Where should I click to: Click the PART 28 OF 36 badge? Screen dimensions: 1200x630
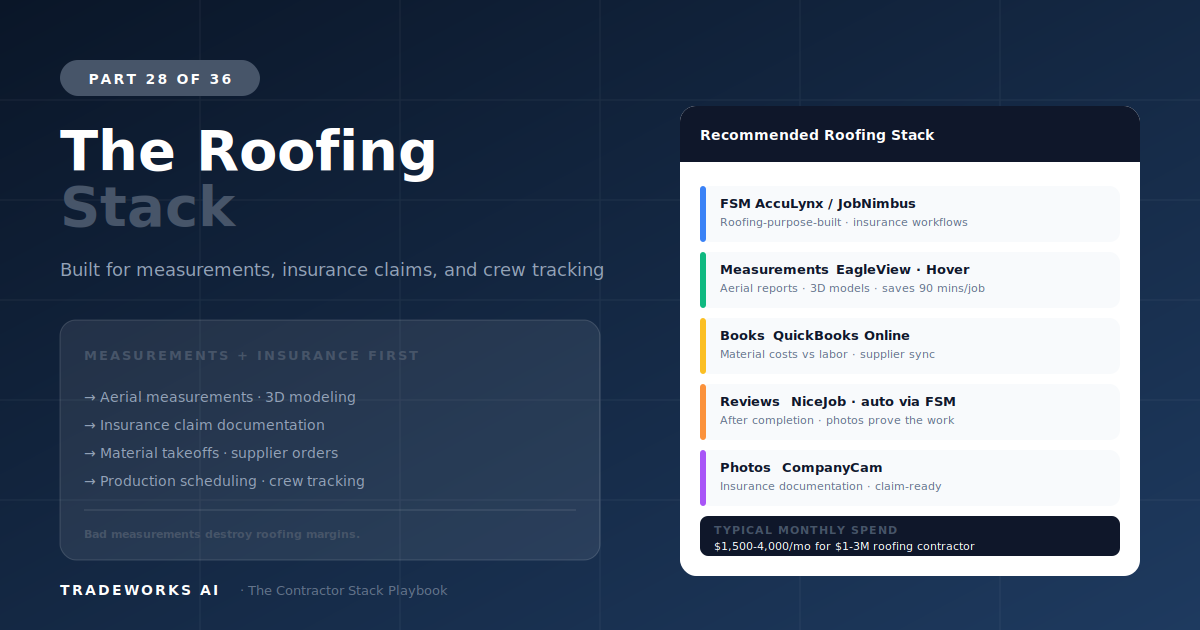tap(160, 78)
